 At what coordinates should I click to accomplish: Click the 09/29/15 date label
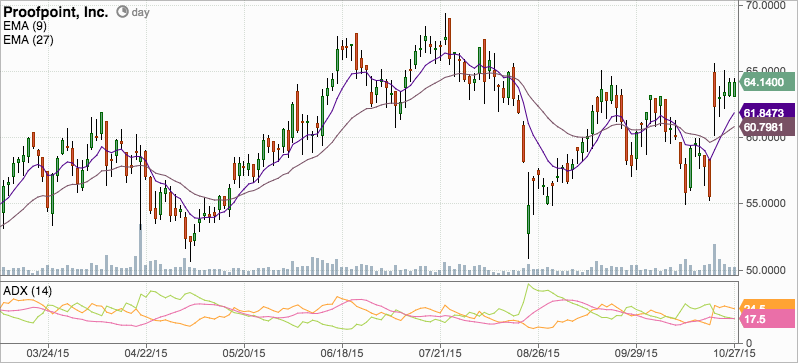pyautogui.click(x=637, y=352)
